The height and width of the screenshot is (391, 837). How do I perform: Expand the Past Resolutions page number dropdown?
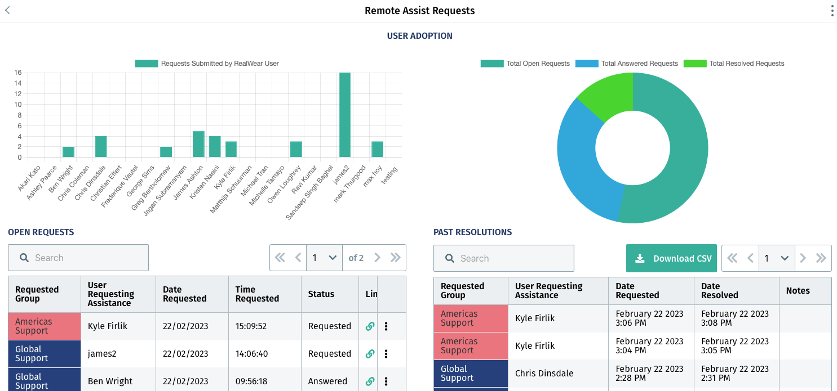click(776, 259)
